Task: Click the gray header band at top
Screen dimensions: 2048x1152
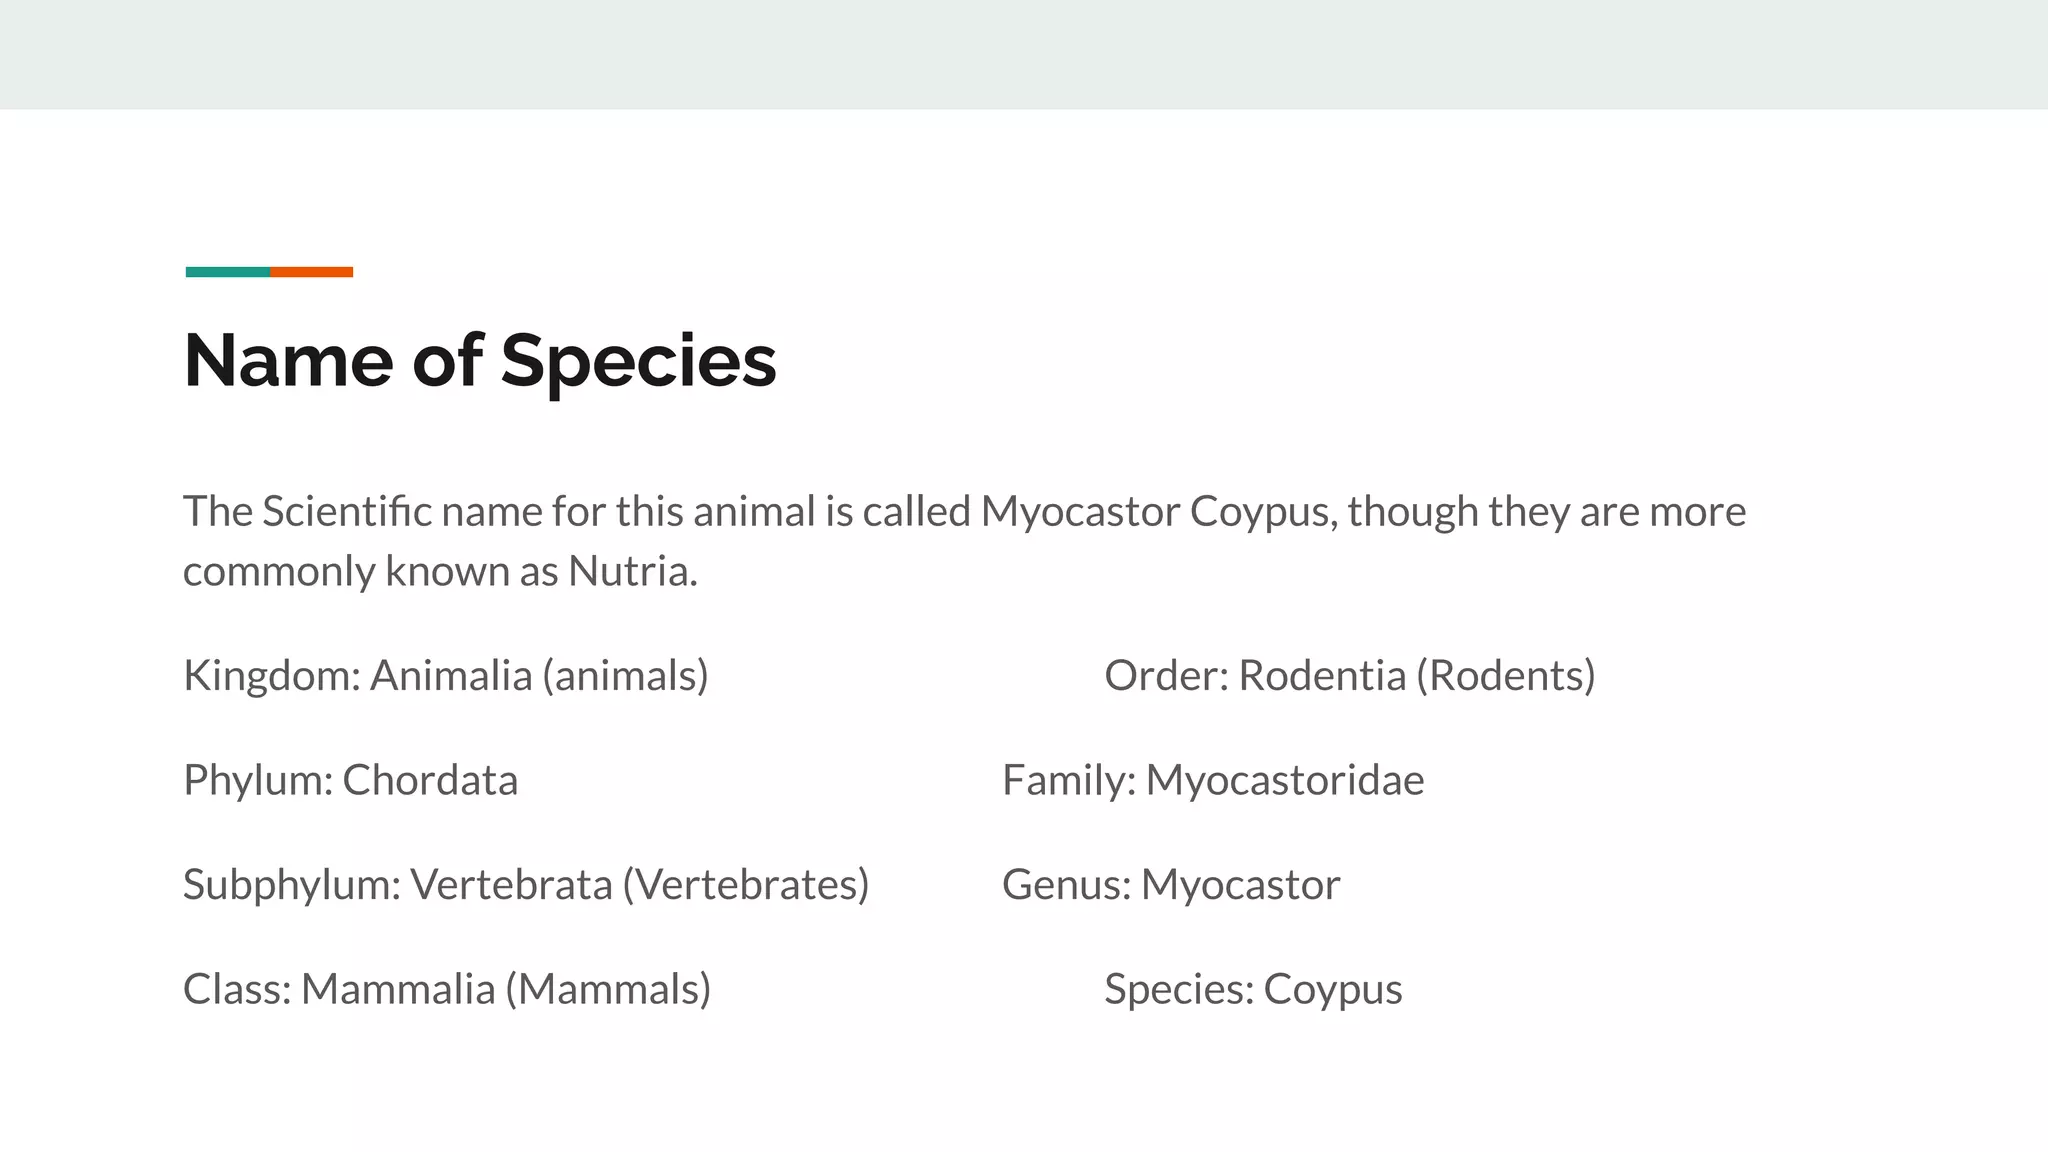Action: click(1024, 54)
